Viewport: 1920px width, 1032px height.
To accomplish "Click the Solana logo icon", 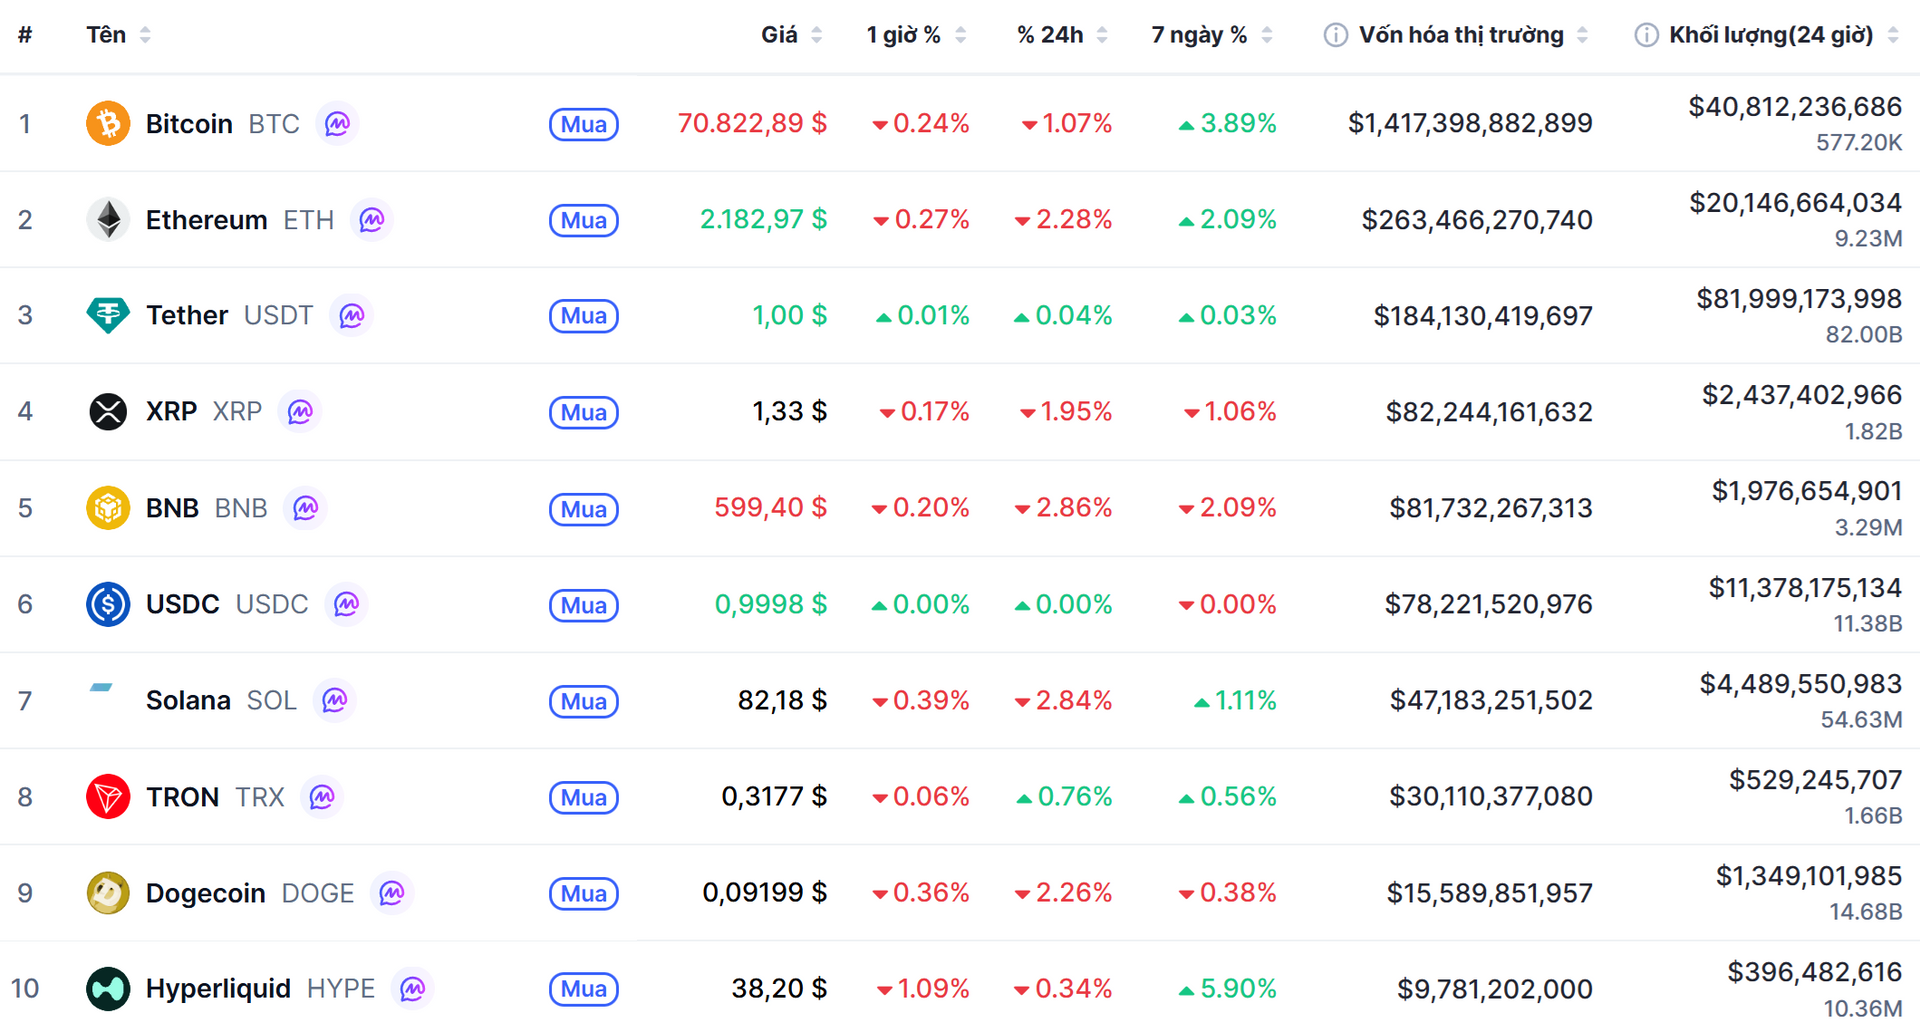I will (x=102, y=688).
